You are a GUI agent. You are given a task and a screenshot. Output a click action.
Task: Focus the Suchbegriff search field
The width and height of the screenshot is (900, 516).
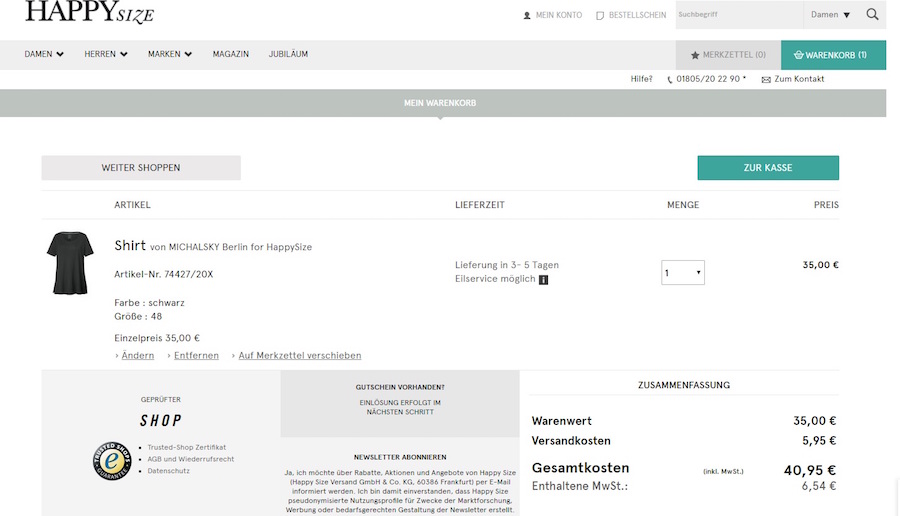pyautogui.click(x=738, y=15)
